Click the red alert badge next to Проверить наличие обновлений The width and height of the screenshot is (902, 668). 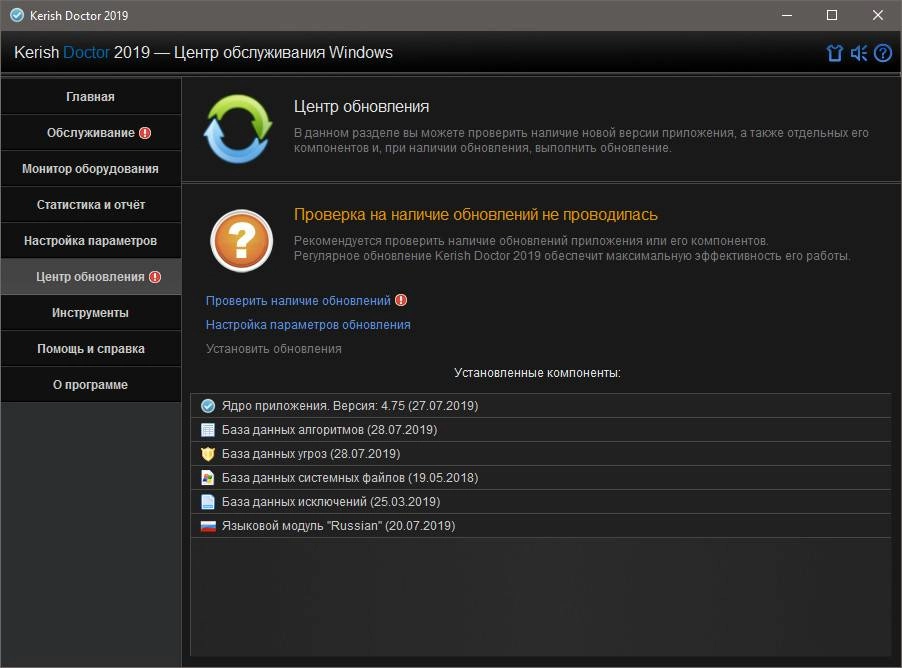pyautogui.click(x=401, y=300)
